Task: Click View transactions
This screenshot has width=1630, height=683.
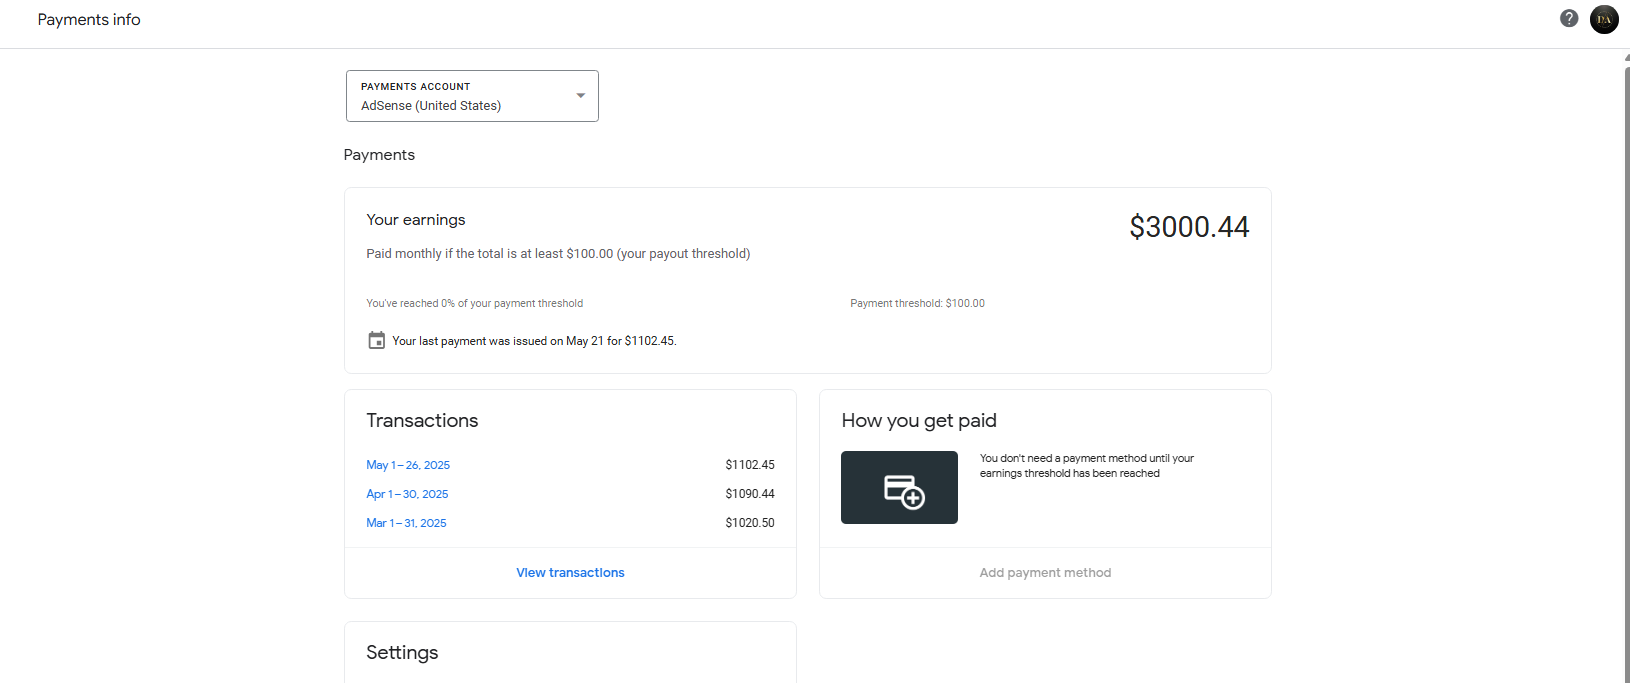Action: [570, 573]
